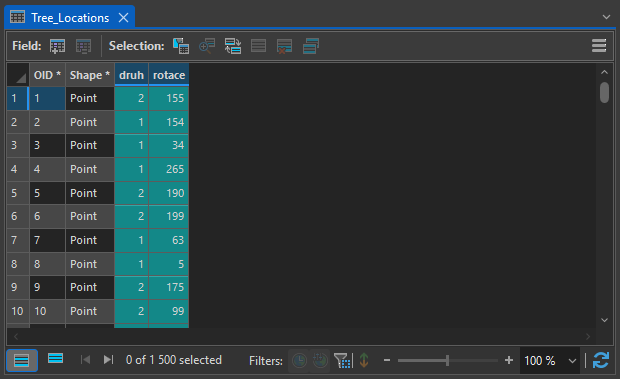The width and height of the screenshot is (620, 379).
Task: Select row header 3
Action: [18, 145]
